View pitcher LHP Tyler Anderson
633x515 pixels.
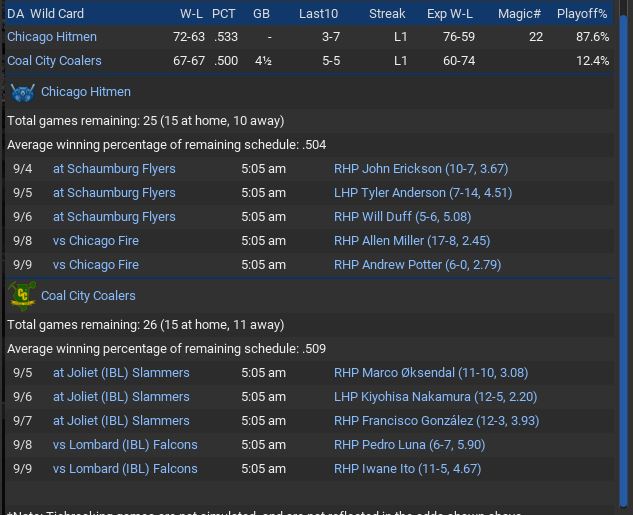(x=423, y=193)
